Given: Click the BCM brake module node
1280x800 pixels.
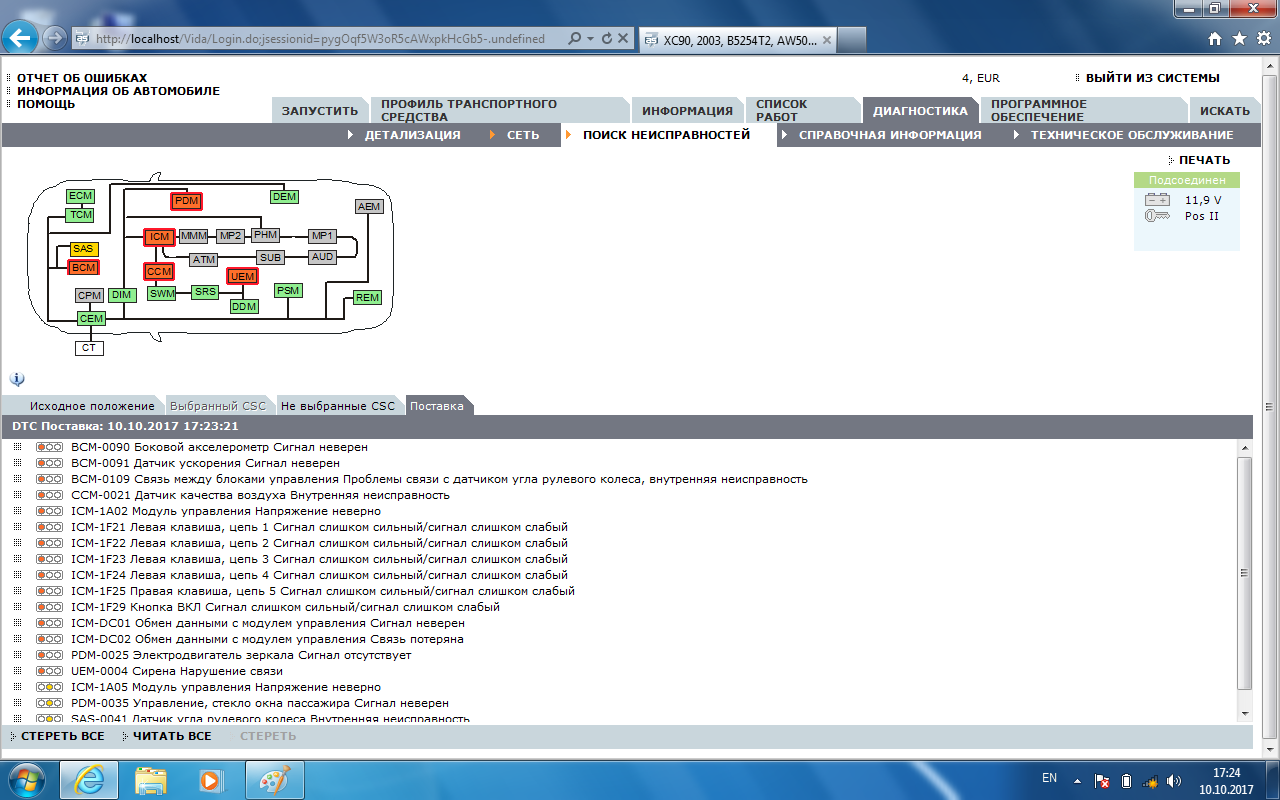Looking at the screenshot, I should pyautogui.click(x=83, y=267).
